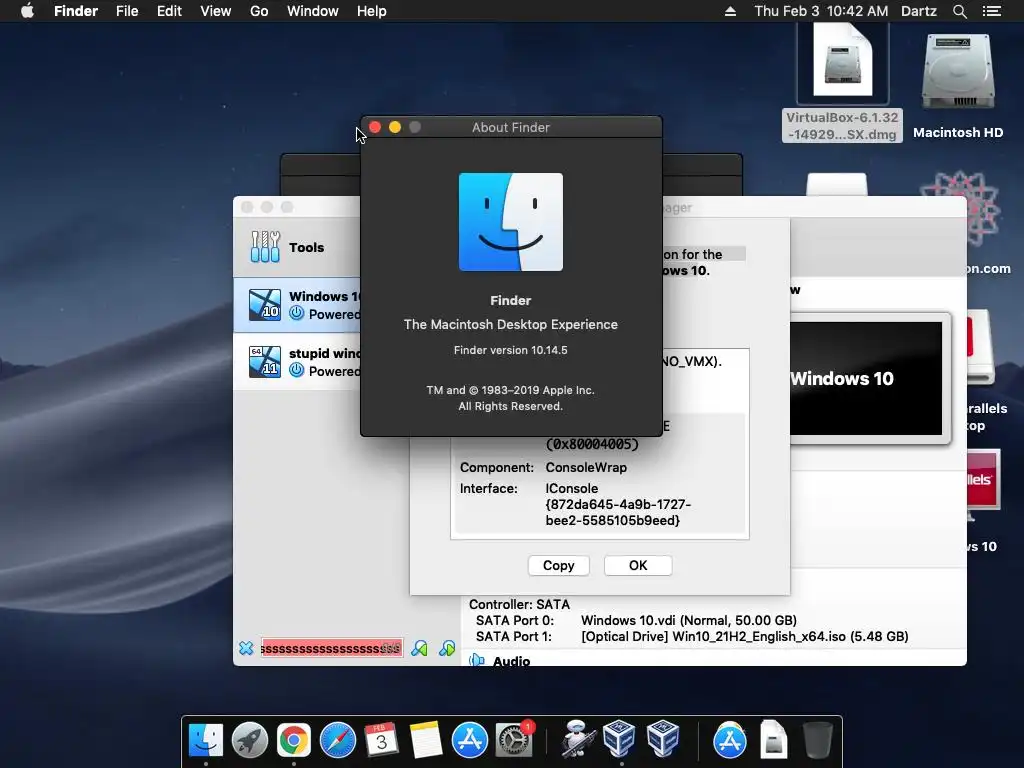Open App Store icon next to Notes
The height and width of the screenshot is (768, 1024).
coord(470,740)
